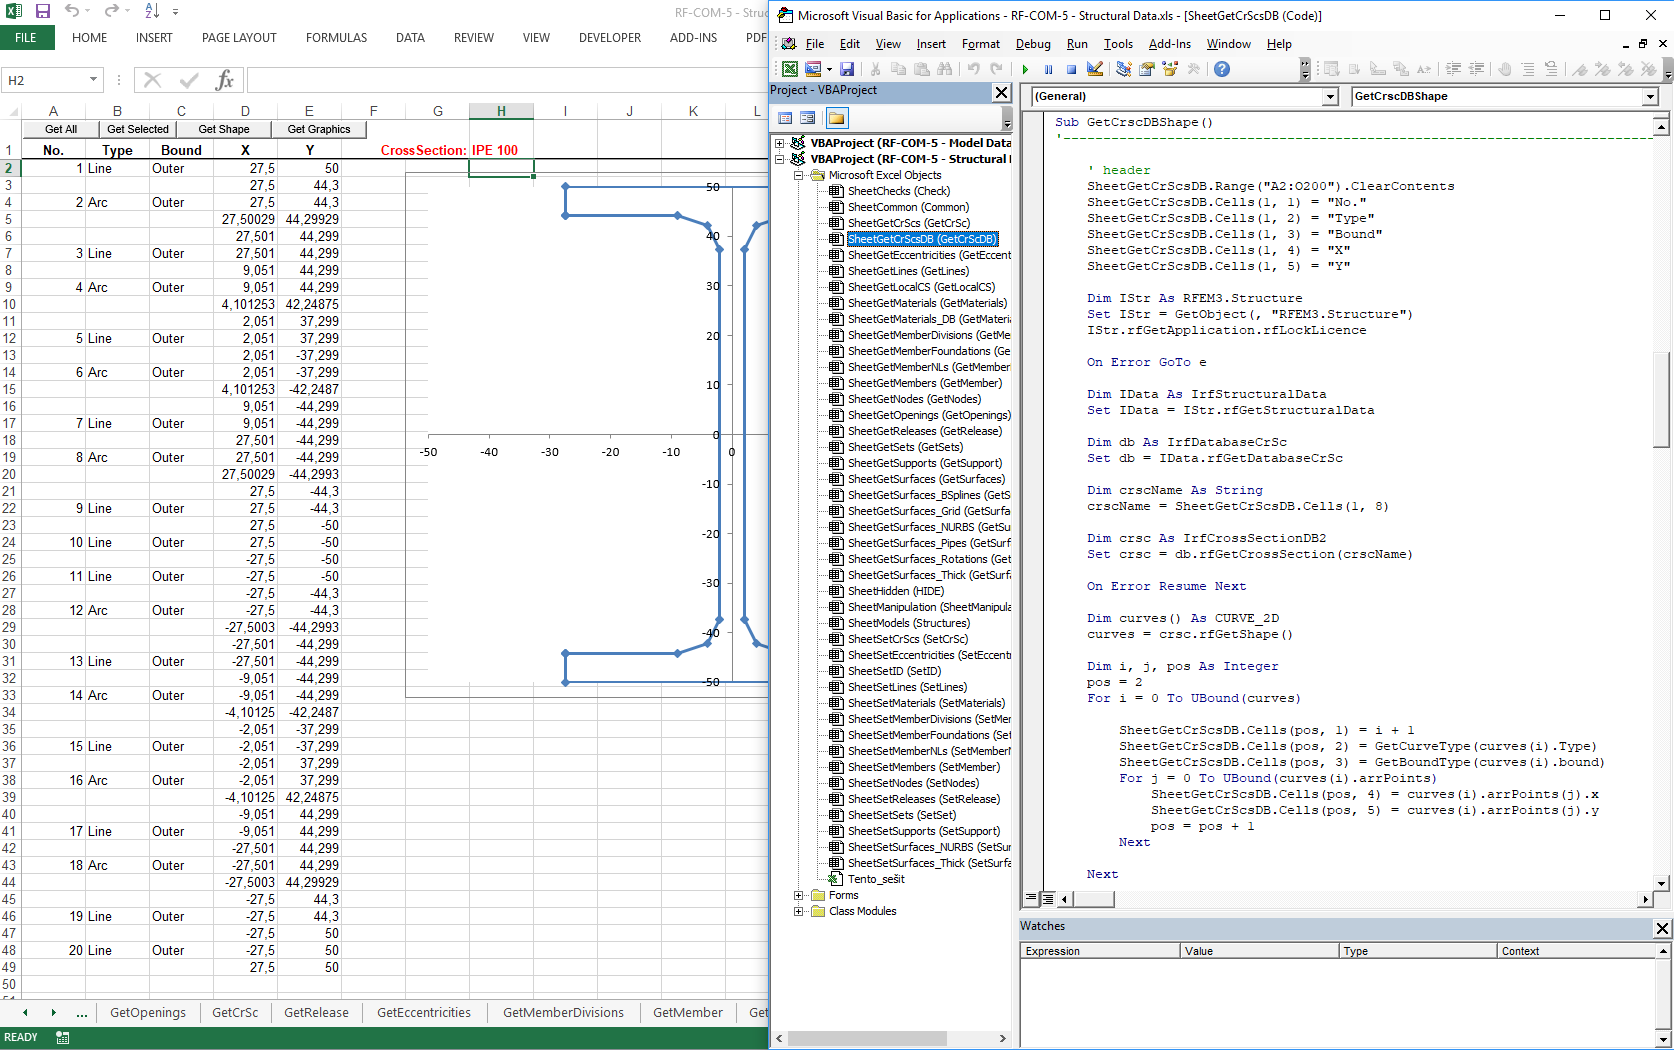Image resolution: width=1674 pixels, height=1050 pixels.
Task: Run the current macro with the Run button
Action: 1025,69
